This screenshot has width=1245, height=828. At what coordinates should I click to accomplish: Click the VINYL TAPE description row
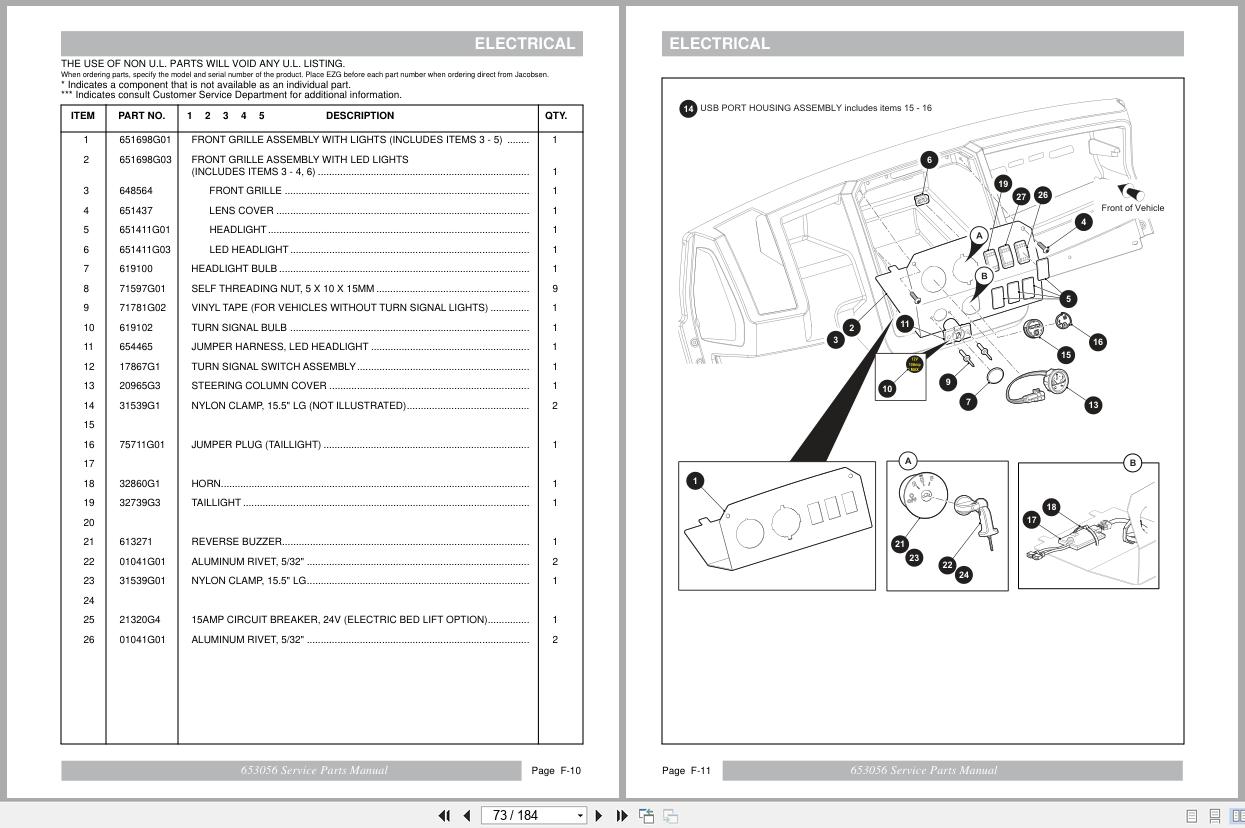click(x=360, y=308)
